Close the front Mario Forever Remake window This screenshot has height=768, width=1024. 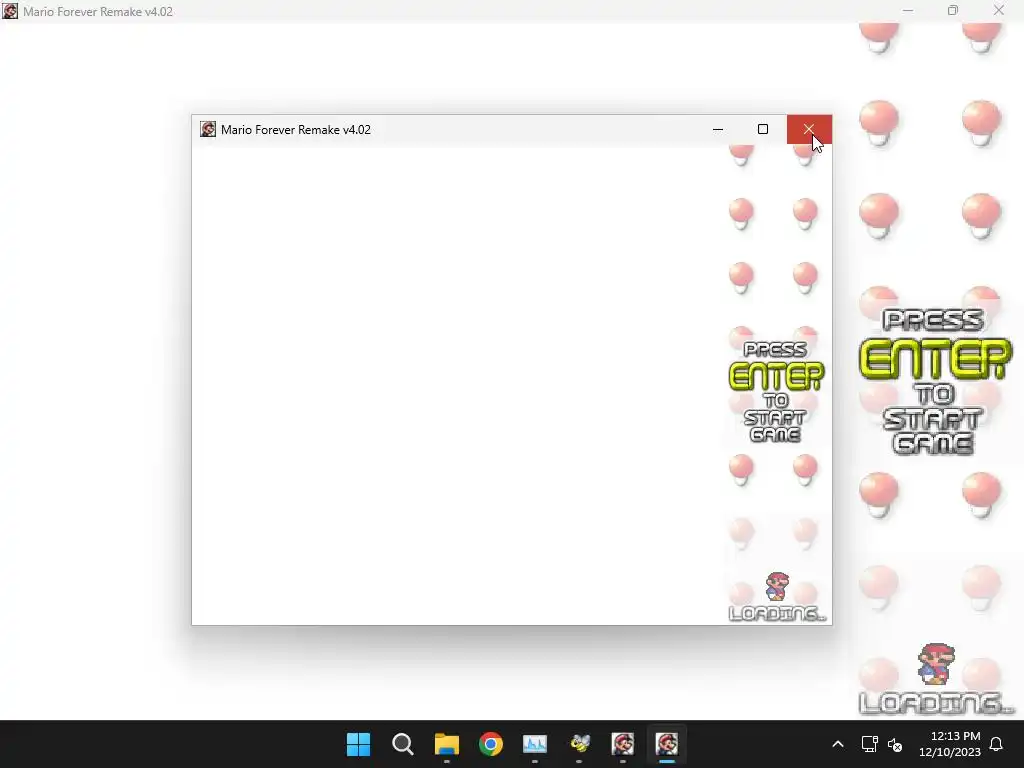tap(809, 129)
